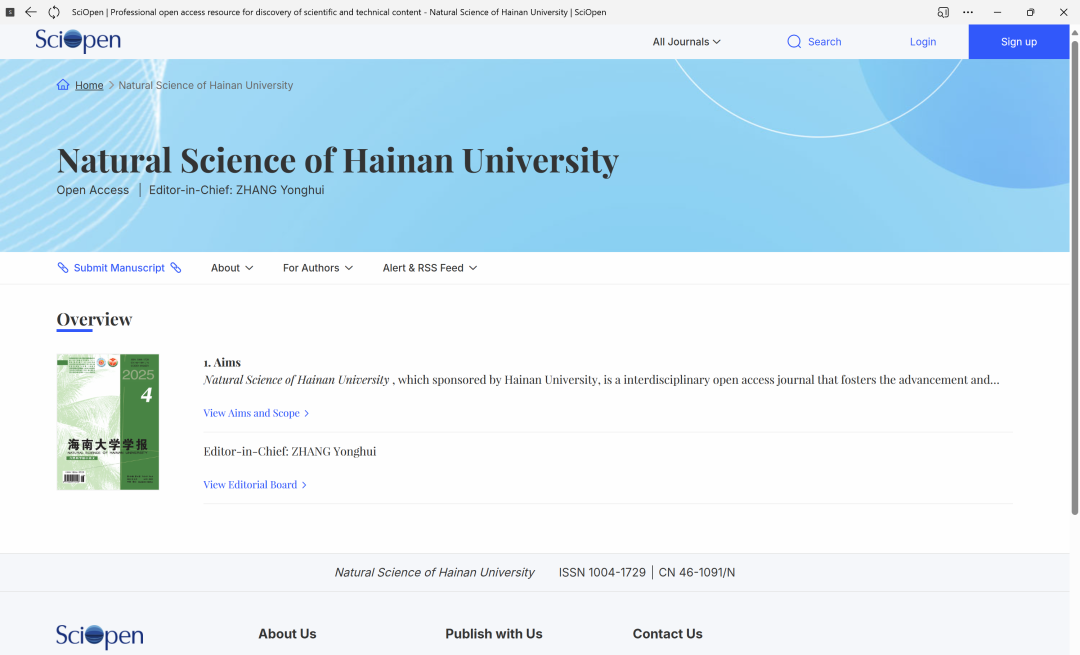Click 'Editor-in-Chief: ZHANG Yonghui' in the Overview section

290,451
